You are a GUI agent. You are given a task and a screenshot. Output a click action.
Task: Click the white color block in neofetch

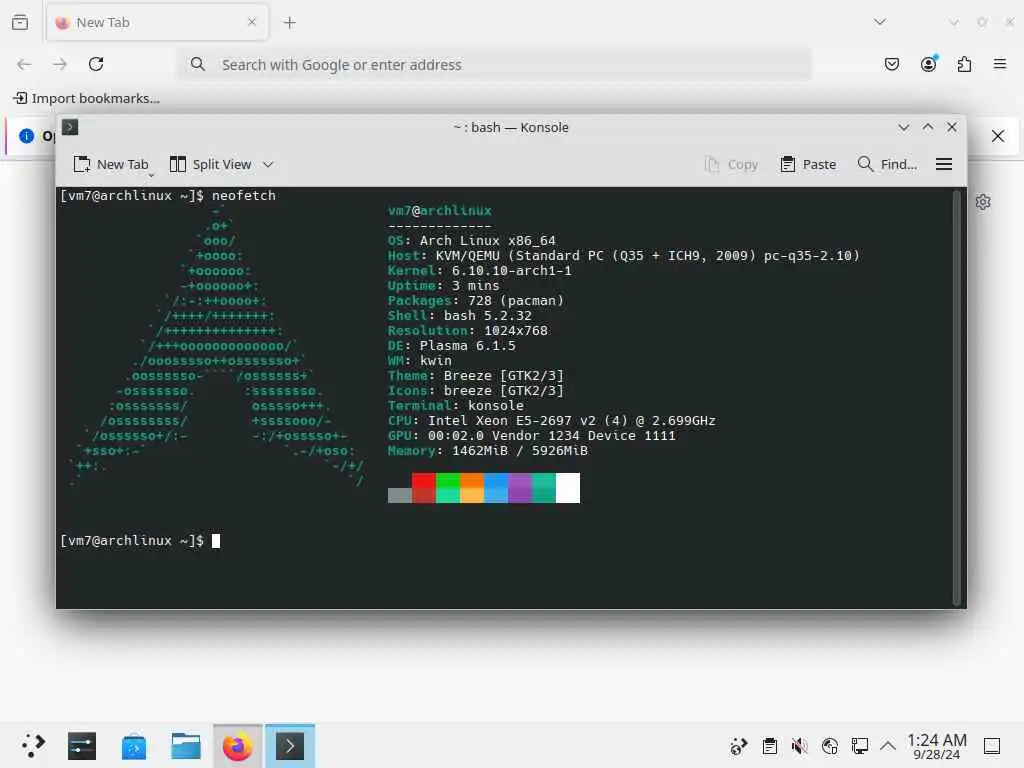click(568, 488)
